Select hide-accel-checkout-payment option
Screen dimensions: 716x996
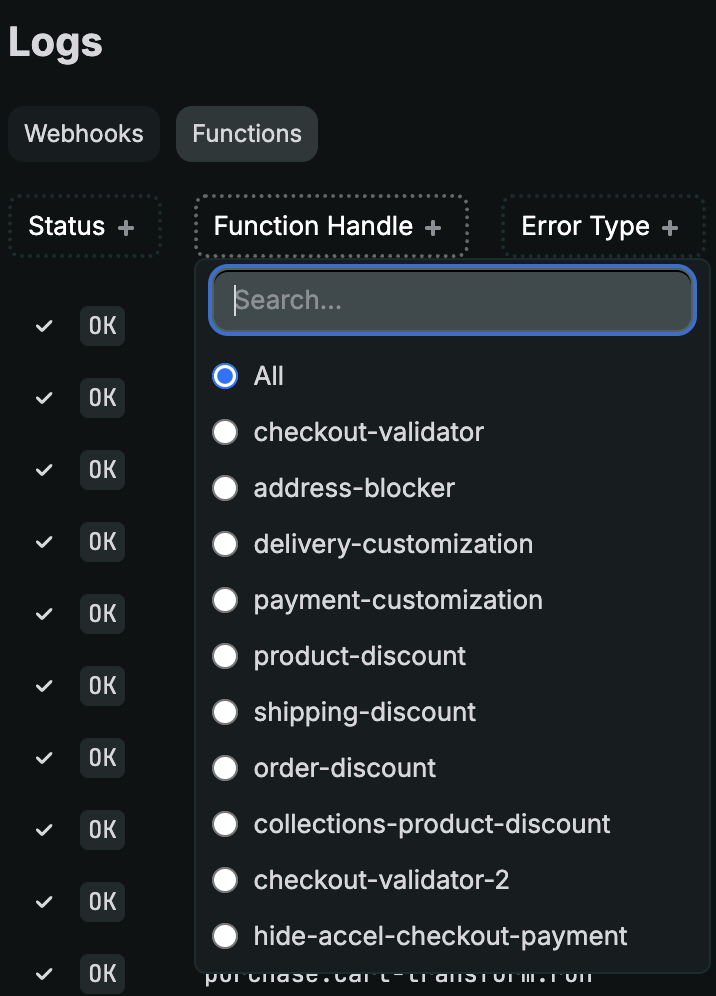click(226, 936)
